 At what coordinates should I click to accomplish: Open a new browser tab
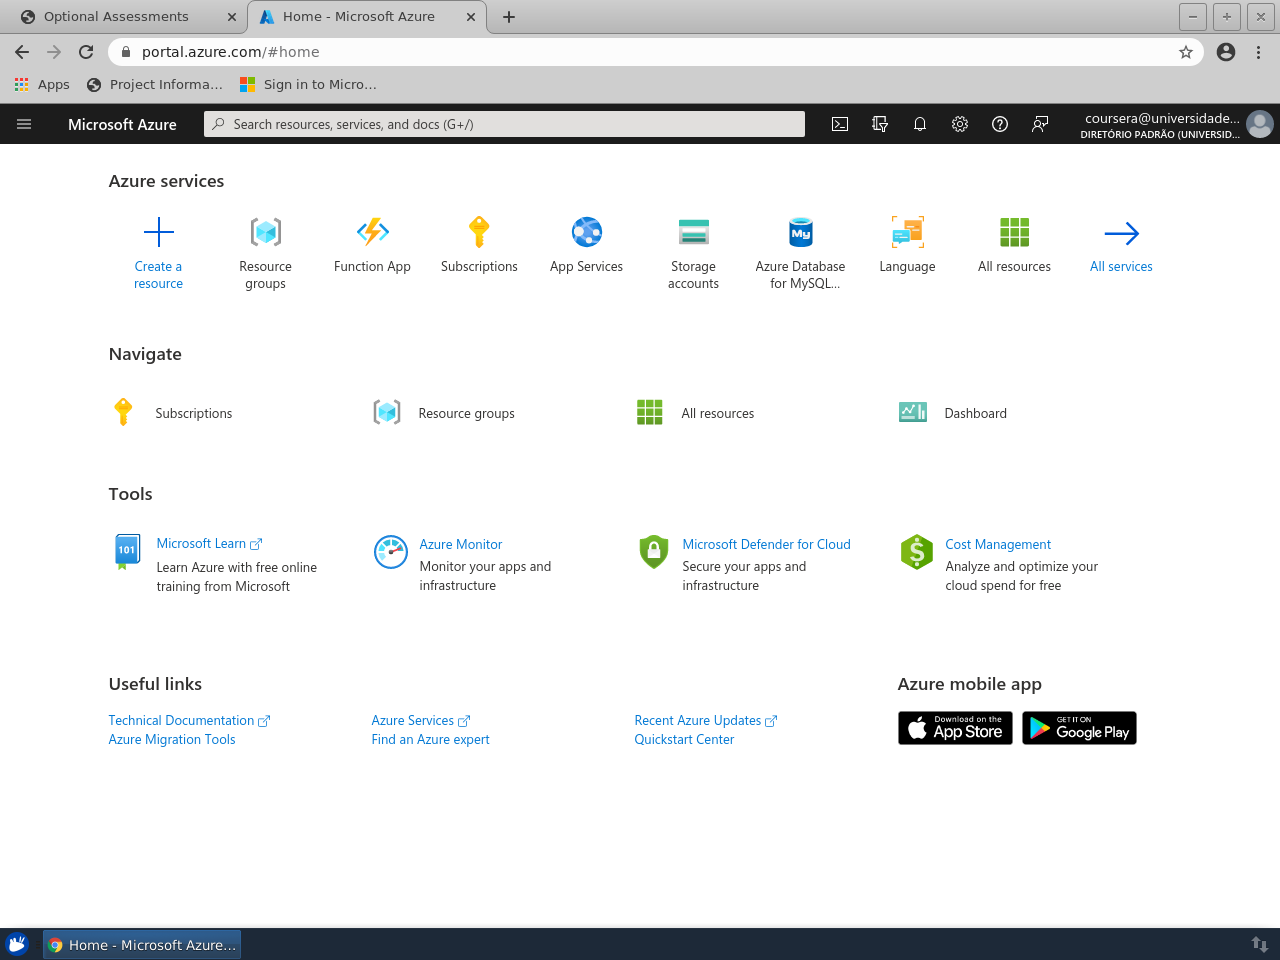[x=509, y=17]
